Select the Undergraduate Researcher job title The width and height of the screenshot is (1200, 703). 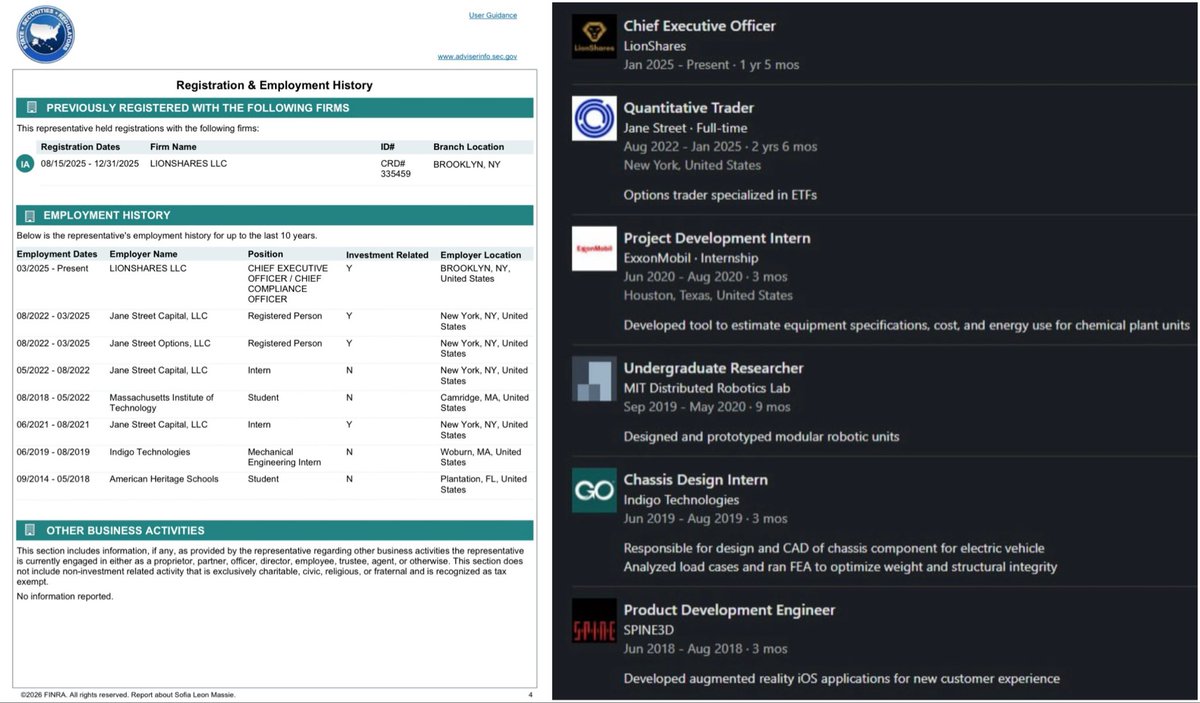coord(713,368)
